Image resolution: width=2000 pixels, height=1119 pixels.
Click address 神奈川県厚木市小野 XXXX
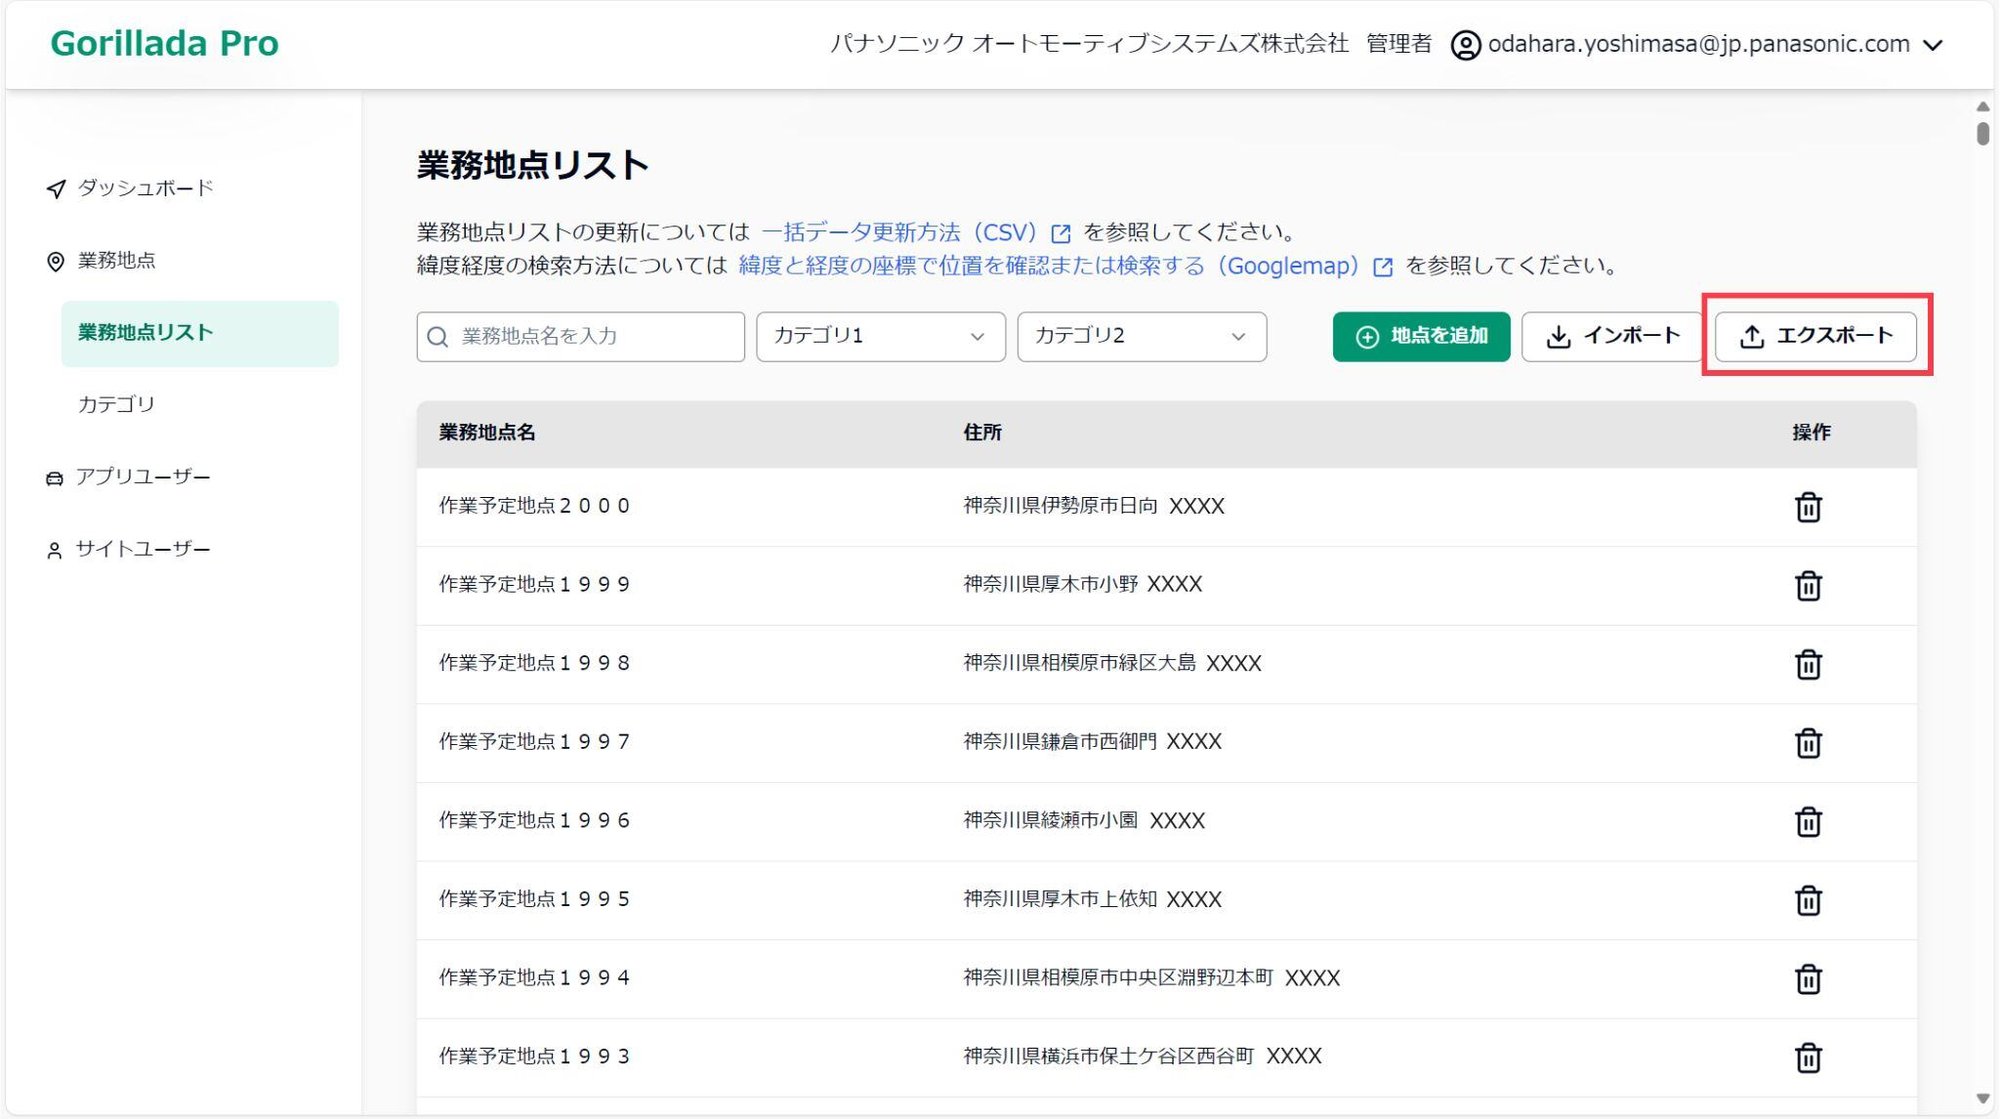pyautogui.click(x=1083, y=584)
